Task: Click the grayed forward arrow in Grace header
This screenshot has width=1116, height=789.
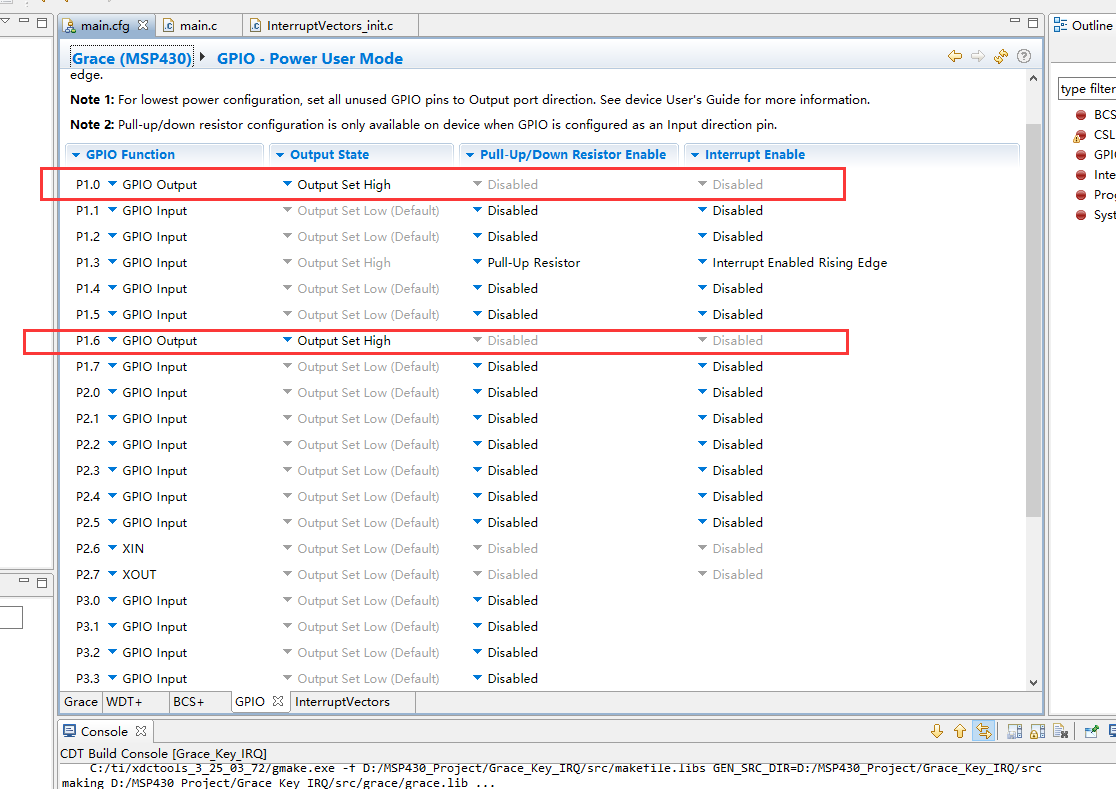Action: coord(978,56)
